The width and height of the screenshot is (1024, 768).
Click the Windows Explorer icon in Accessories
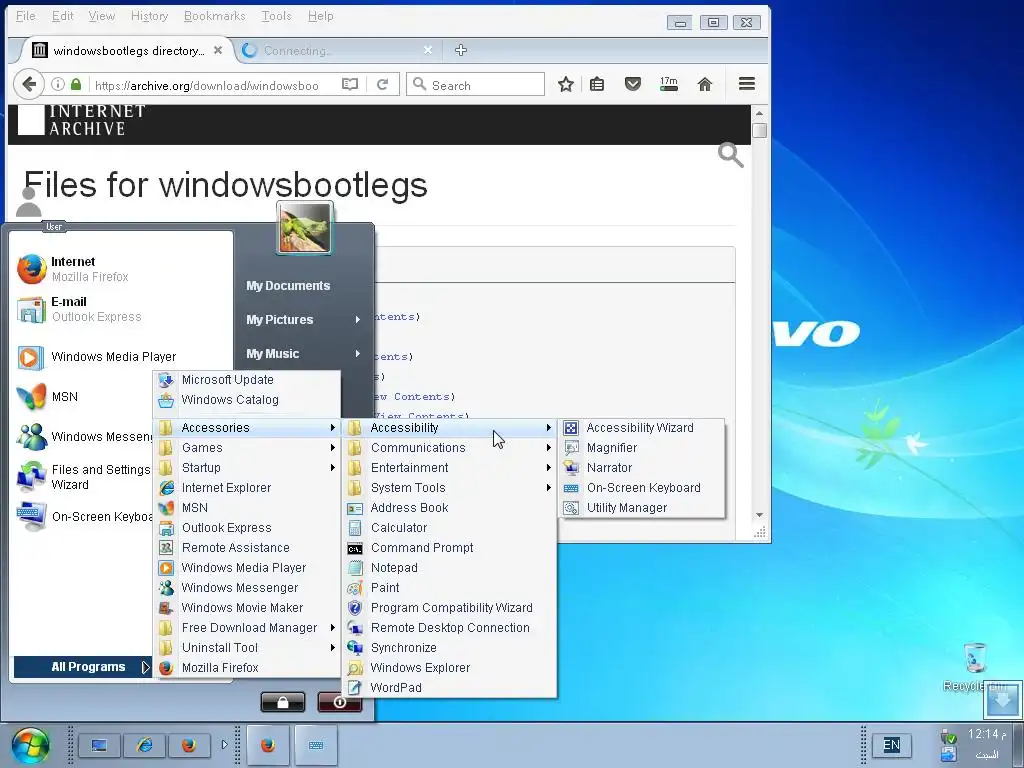tap(355, 667)
